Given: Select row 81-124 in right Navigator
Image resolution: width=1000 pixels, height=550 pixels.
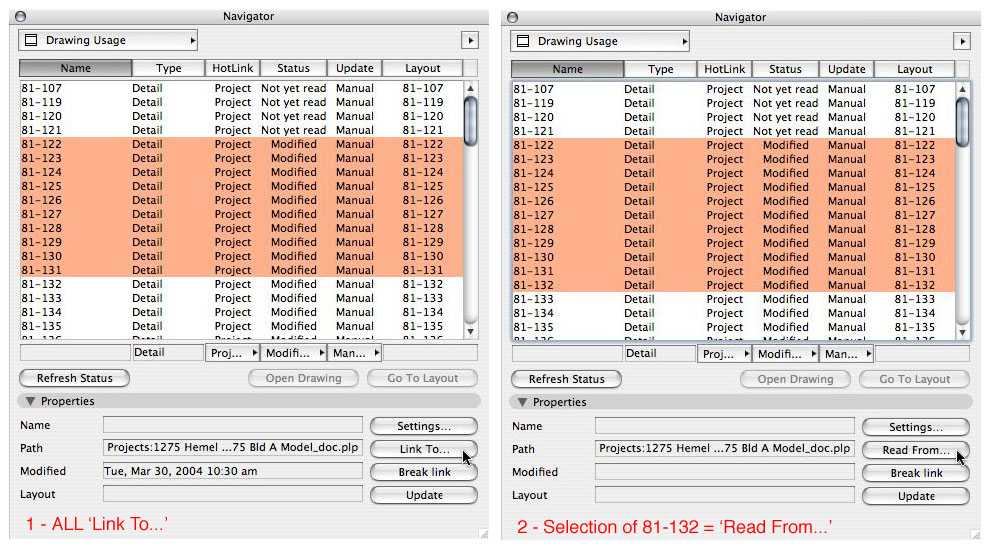Looking at the screenshot, I should 733,173.
